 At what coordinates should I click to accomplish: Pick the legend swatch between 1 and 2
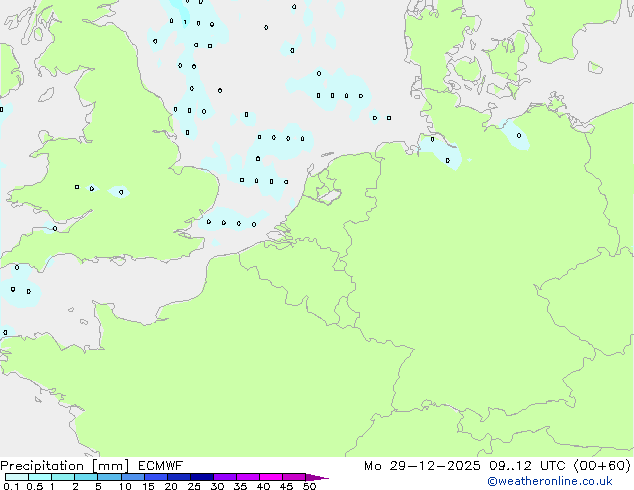pos(63,477)
